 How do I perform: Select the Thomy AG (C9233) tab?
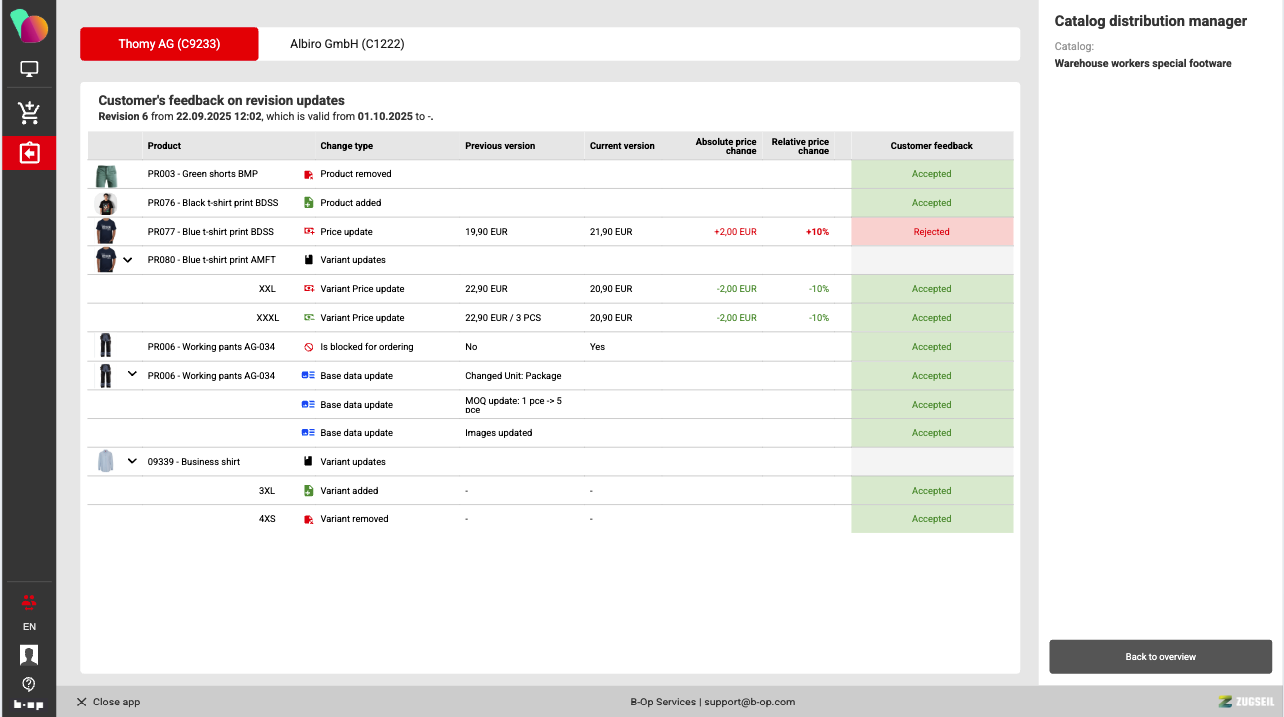click(169, 44)
